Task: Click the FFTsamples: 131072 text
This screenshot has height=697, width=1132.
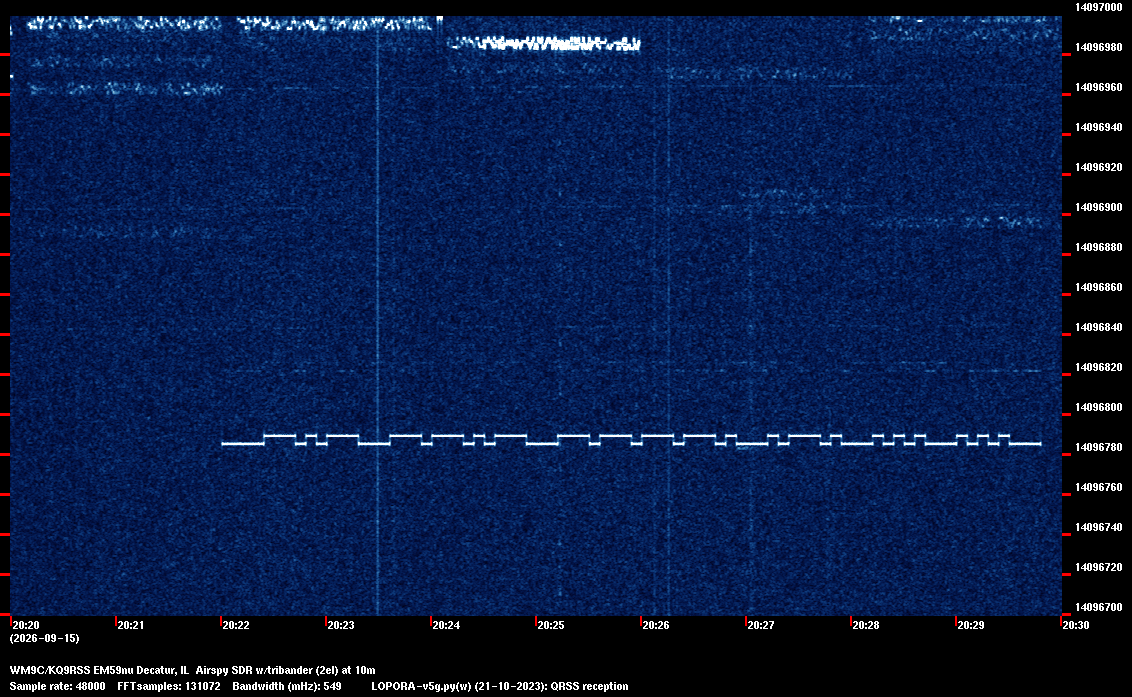Action: [169, 686]
